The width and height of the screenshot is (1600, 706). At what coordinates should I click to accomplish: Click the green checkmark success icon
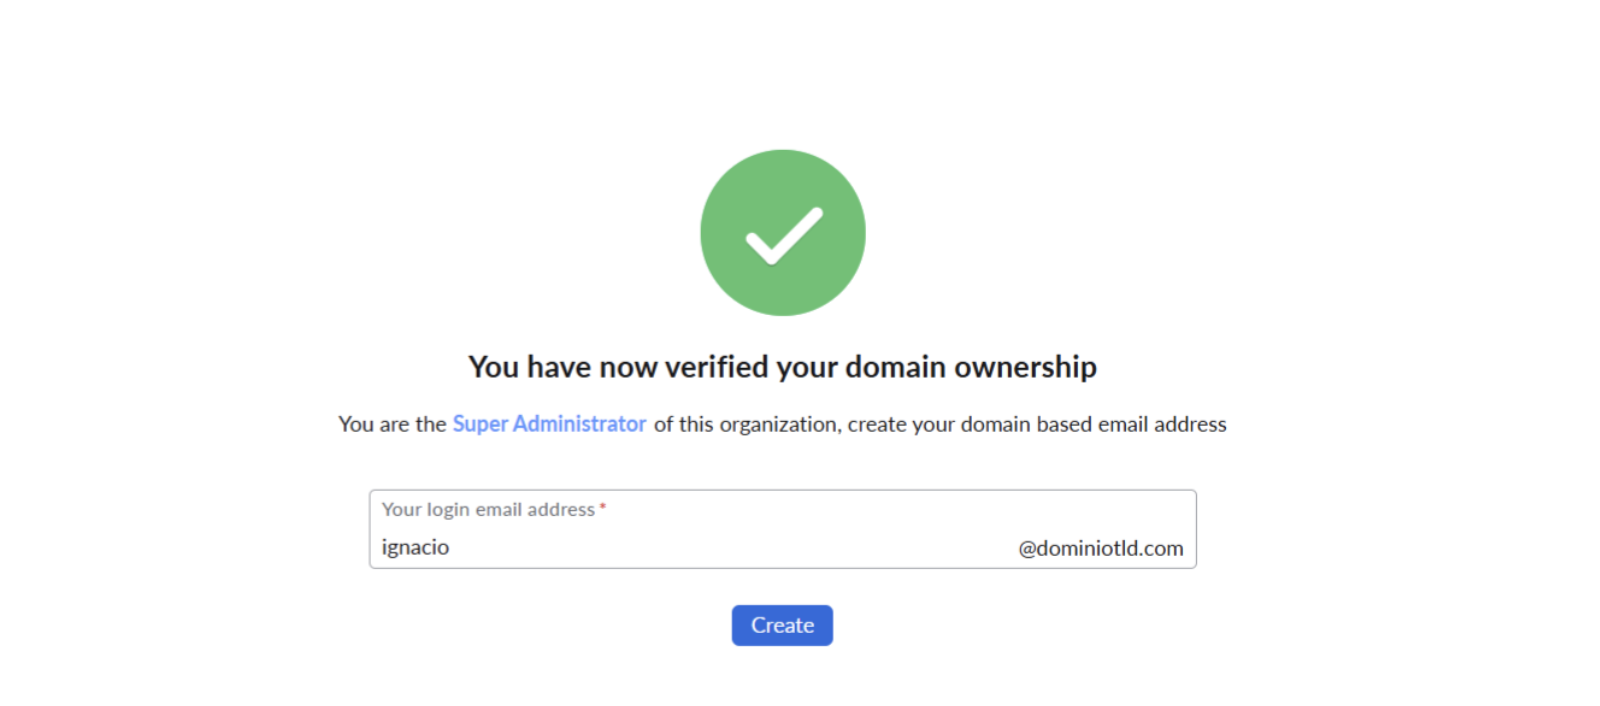coord(782,232)
